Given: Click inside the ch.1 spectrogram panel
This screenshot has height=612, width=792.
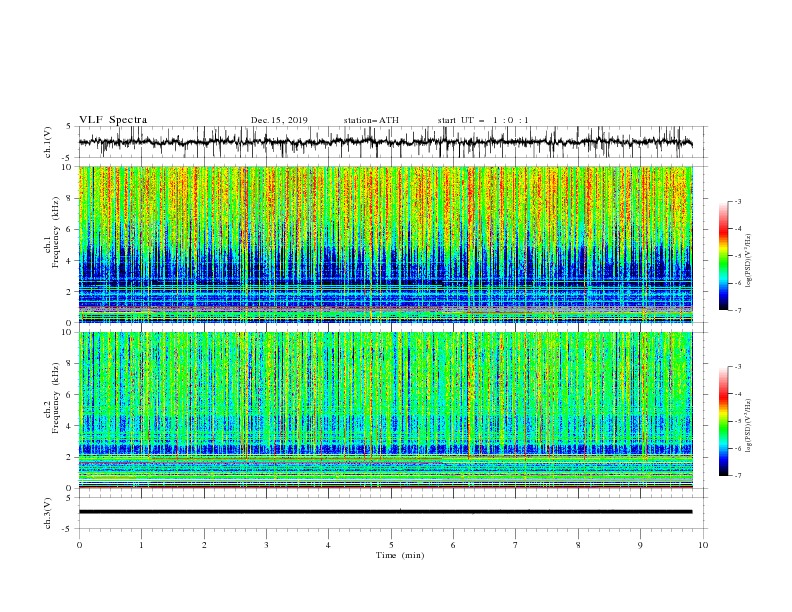Looking at the screenshot, I should (x=385, y=244).
